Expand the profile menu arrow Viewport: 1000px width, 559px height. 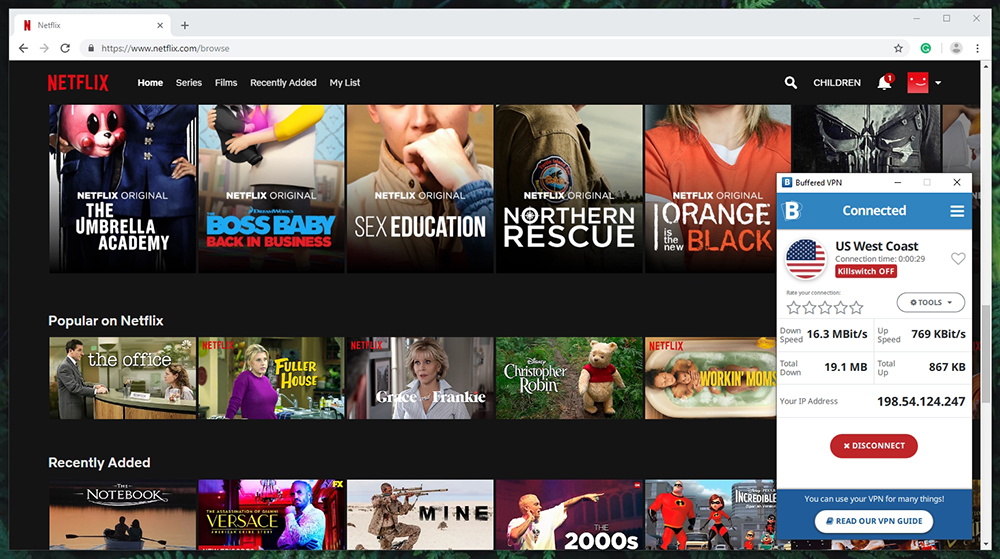tap(938, 83)
